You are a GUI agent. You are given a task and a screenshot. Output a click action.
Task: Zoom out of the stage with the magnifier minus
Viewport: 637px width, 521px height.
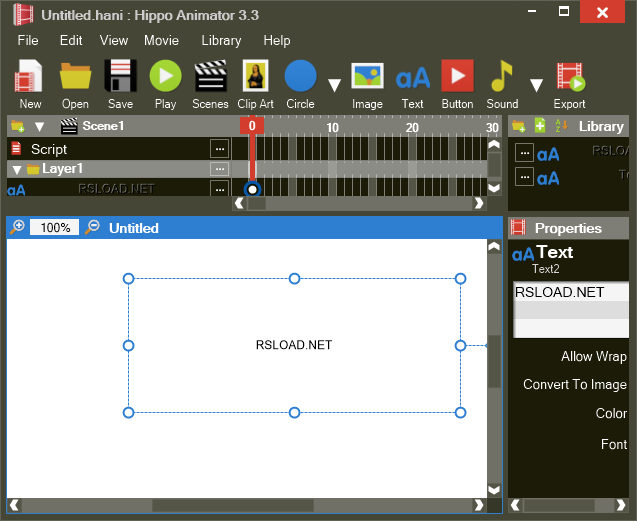point(92,227)
